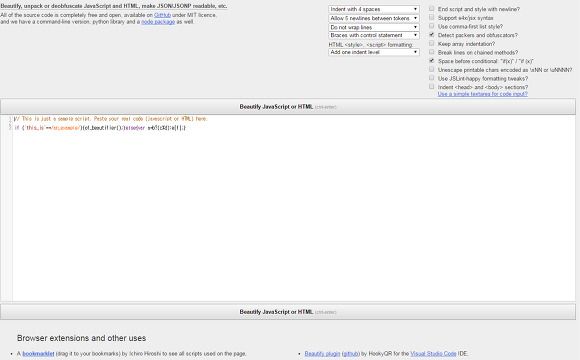This screenshot has height=360, width=580.
Task: Open the GitHub link in the description
Action: pos(162,15)
